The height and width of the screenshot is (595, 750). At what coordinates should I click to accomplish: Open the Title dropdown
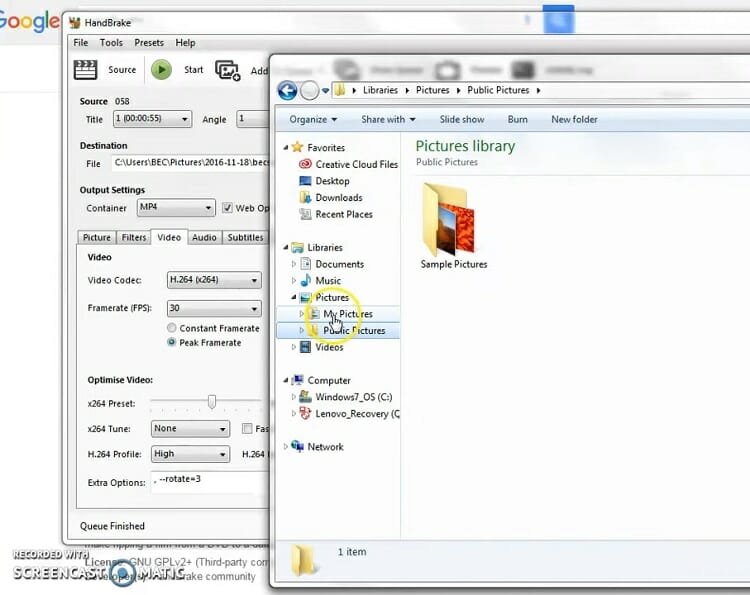[153, 119]
